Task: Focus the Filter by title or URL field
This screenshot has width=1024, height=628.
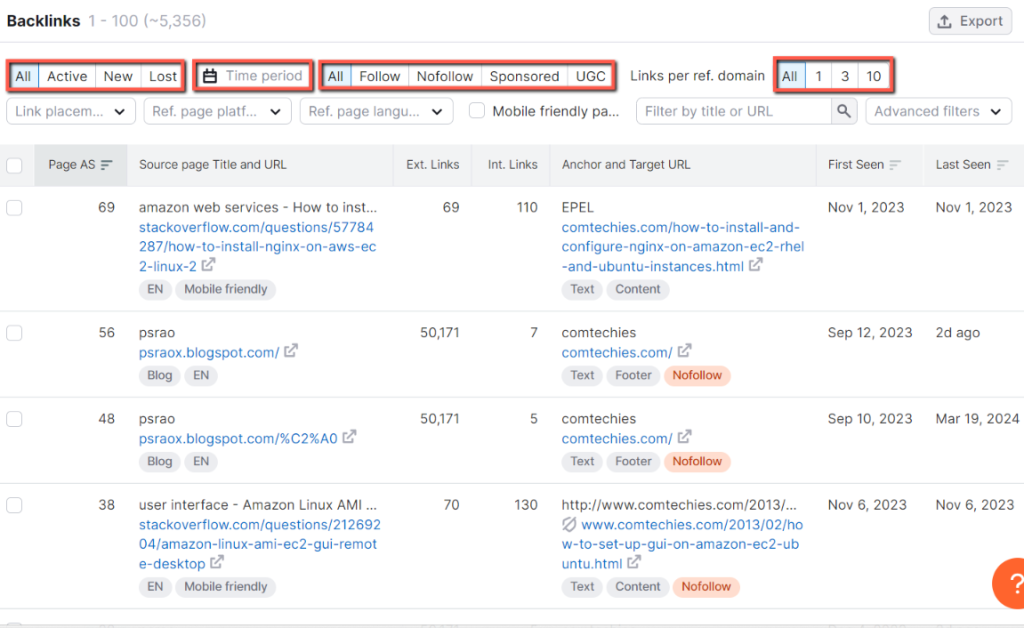Action: (734, 111)
